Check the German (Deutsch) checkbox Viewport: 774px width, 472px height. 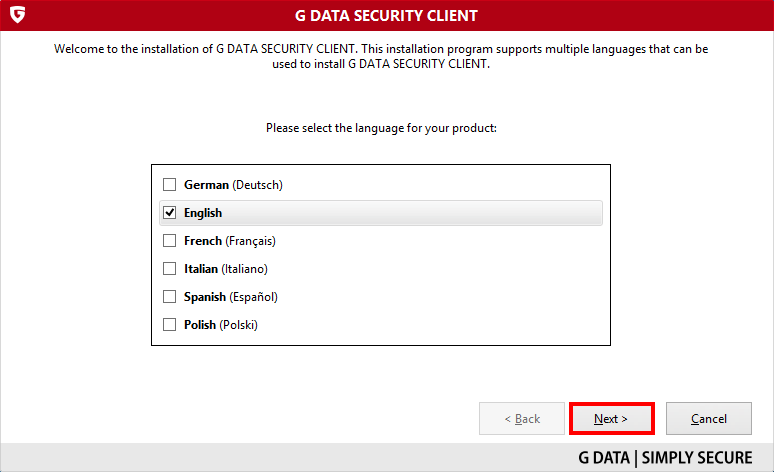point(169,185)
